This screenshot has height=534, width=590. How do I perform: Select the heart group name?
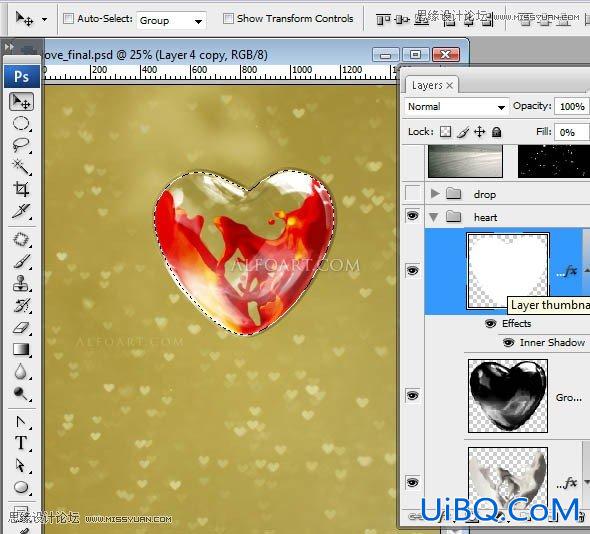[486, 218]
